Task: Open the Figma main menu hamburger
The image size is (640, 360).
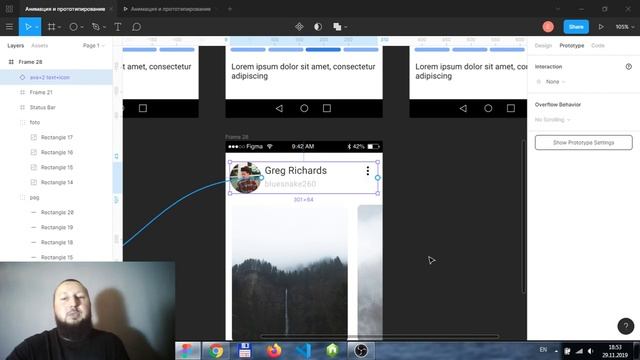Action: pyautogui.click(x=9, y=27)
